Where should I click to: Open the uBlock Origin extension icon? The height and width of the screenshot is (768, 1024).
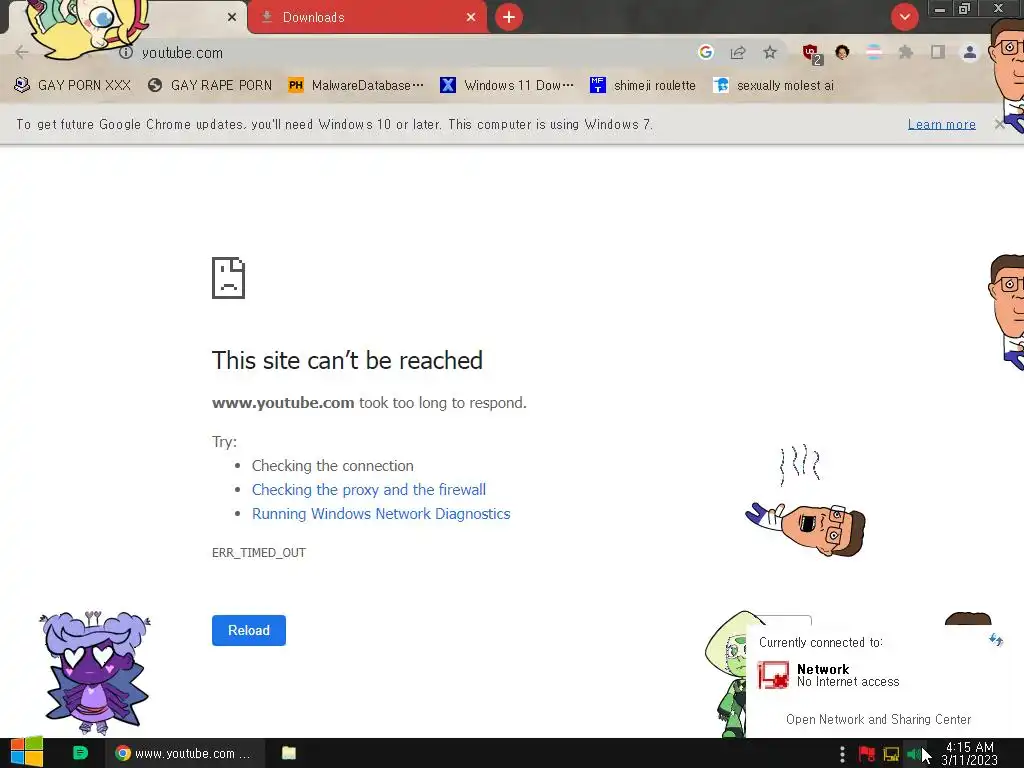(x=812, y=54)
